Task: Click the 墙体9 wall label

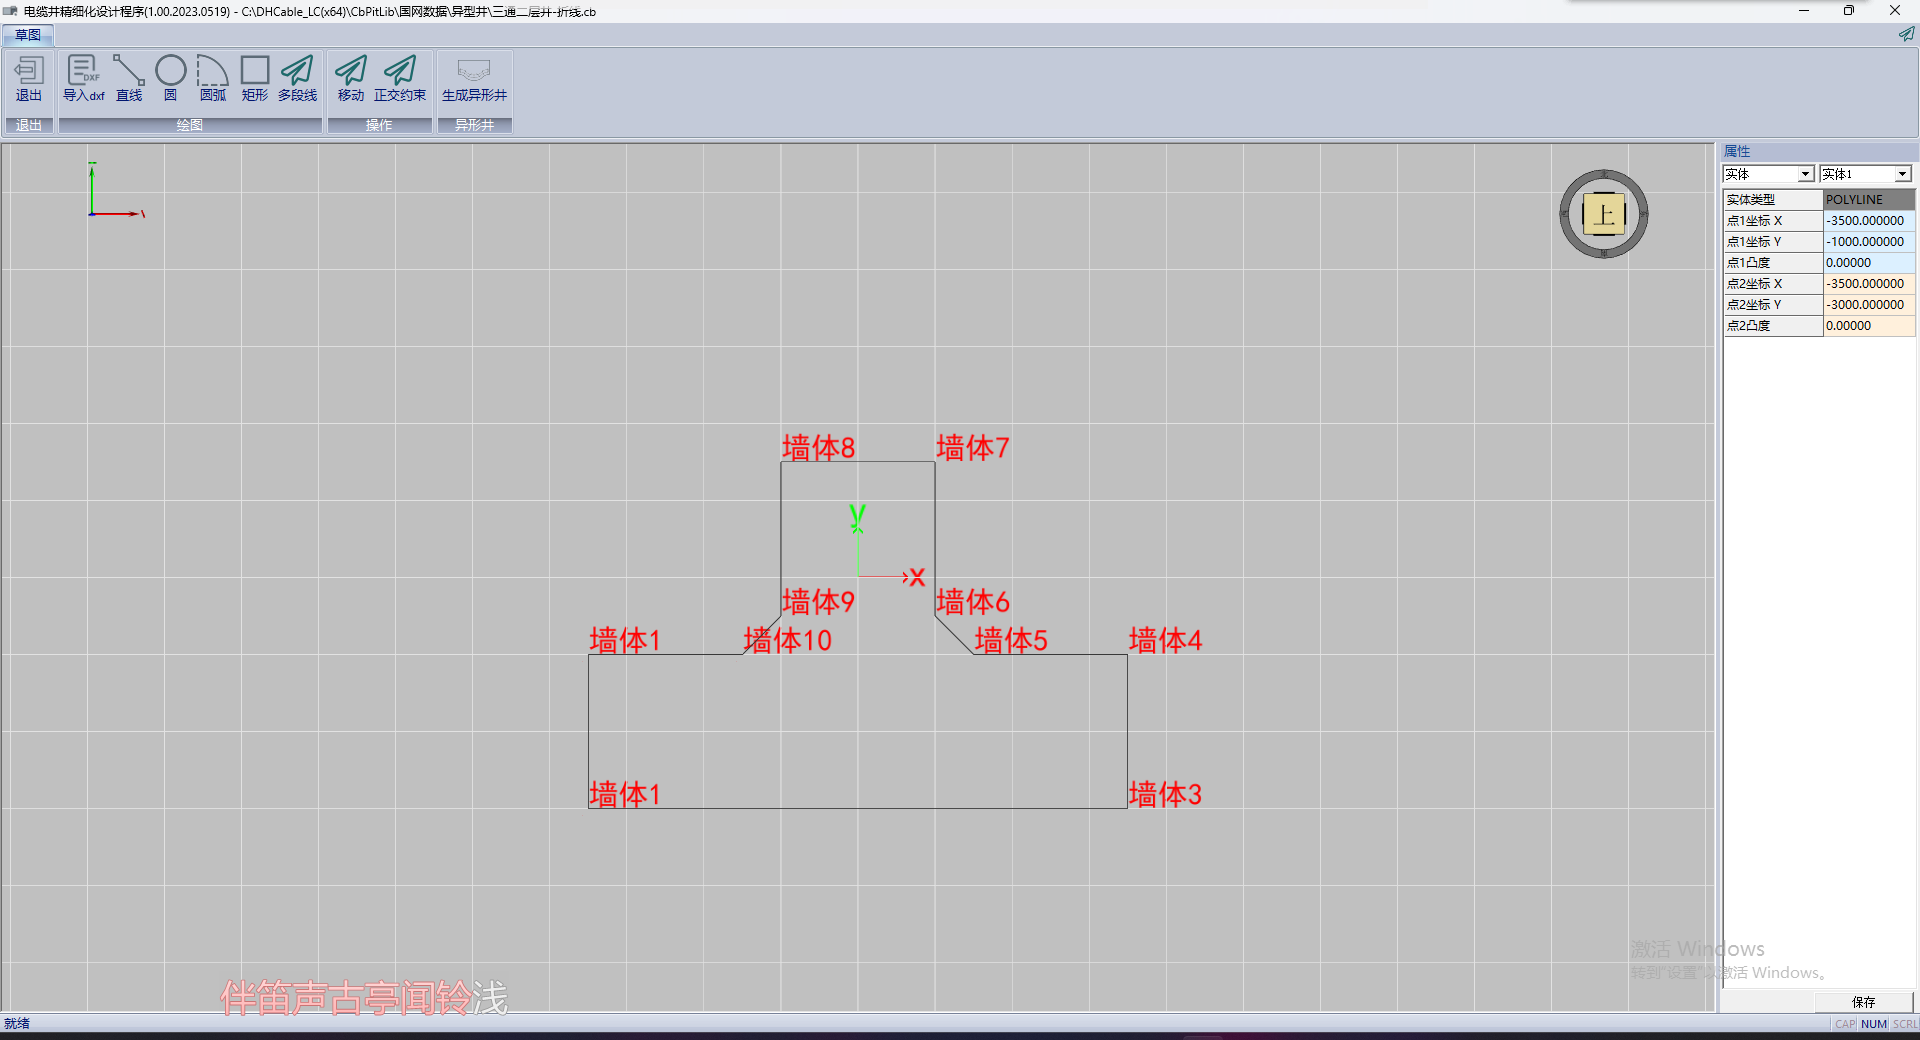Action: (818, 601)
